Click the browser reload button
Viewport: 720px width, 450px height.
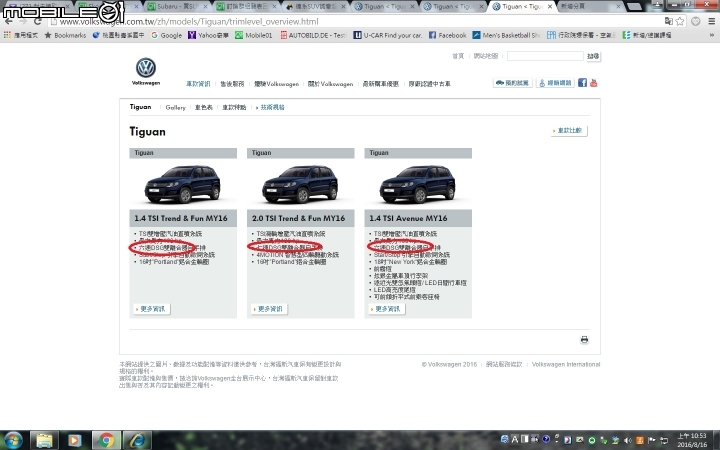38,21
